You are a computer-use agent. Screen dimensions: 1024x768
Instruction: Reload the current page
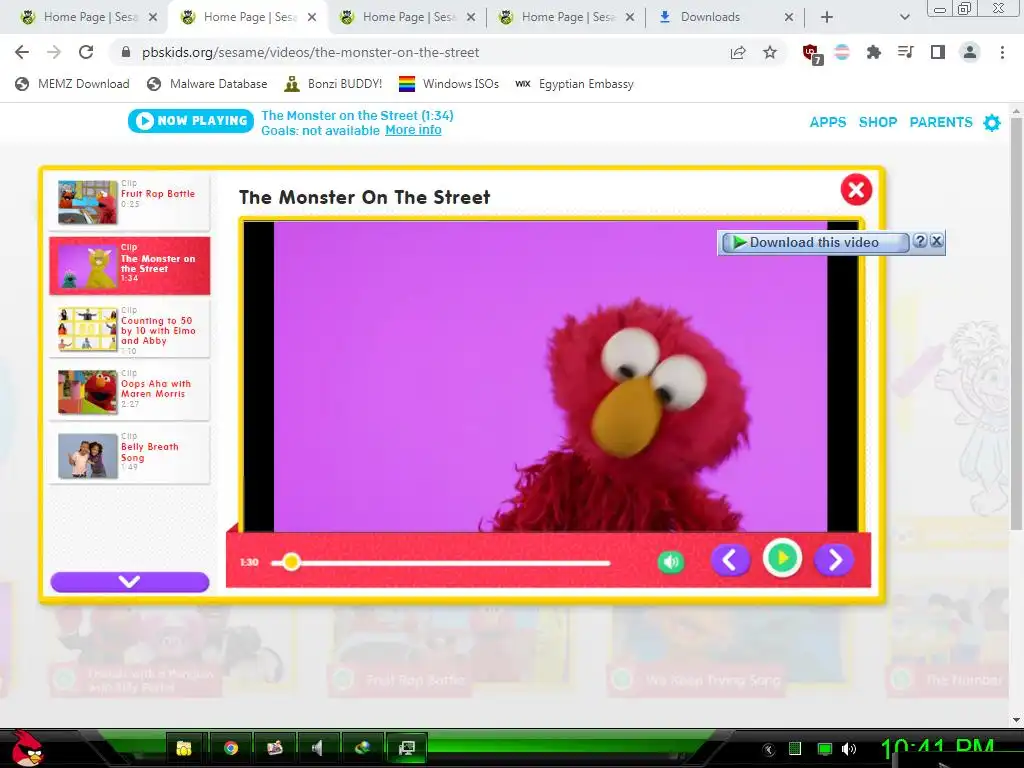click(86, 52)
